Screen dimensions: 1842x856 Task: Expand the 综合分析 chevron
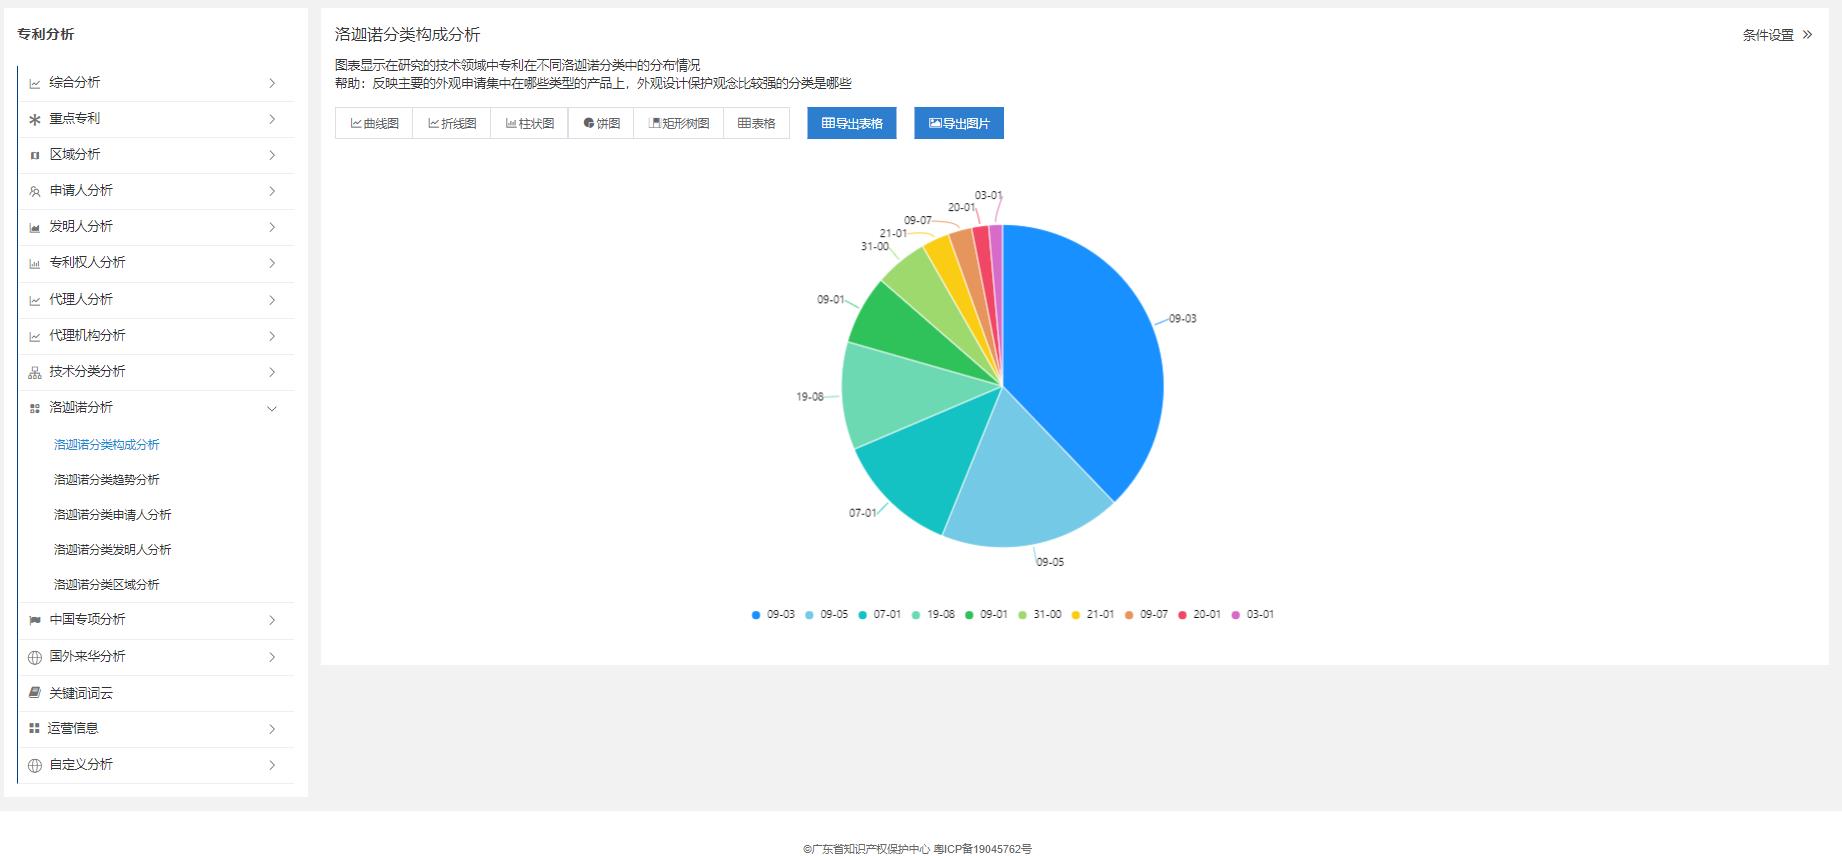pyautogui.click(x=272, y=83)
